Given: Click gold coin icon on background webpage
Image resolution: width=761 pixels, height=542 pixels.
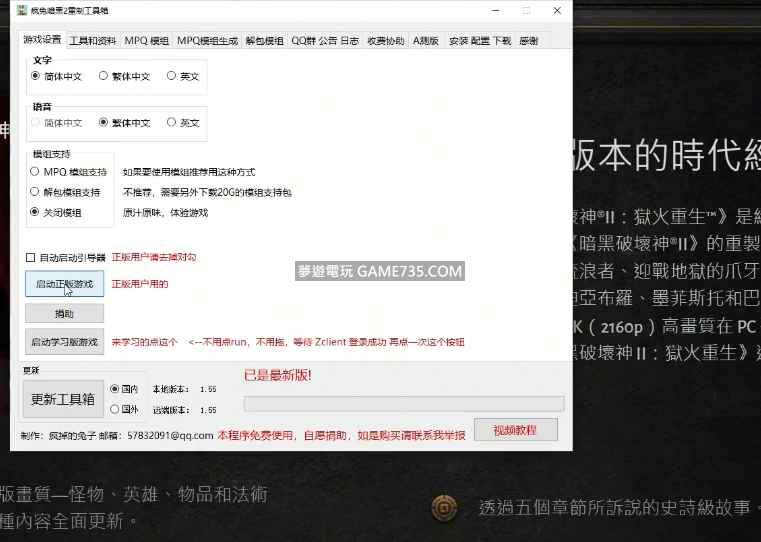Looking at the screenshot, I should pyautogui.click(x=444, y=508).
